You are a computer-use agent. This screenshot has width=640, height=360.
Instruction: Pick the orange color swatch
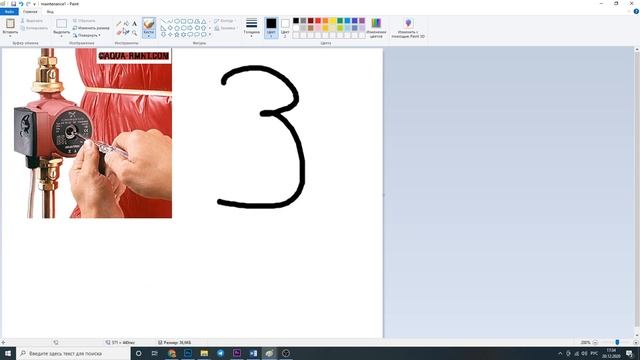click(x=325, y=20)
